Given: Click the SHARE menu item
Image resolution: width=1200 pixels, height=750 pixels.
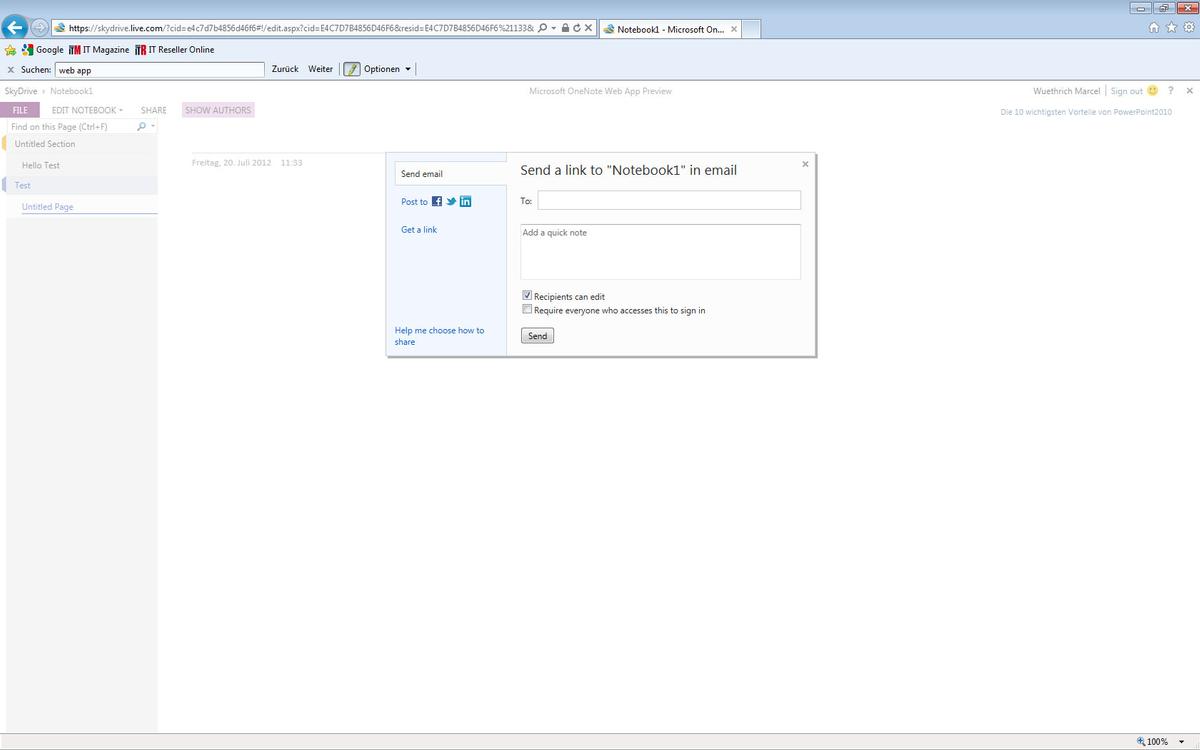Looking at the screenshot, I should [154, 110].
